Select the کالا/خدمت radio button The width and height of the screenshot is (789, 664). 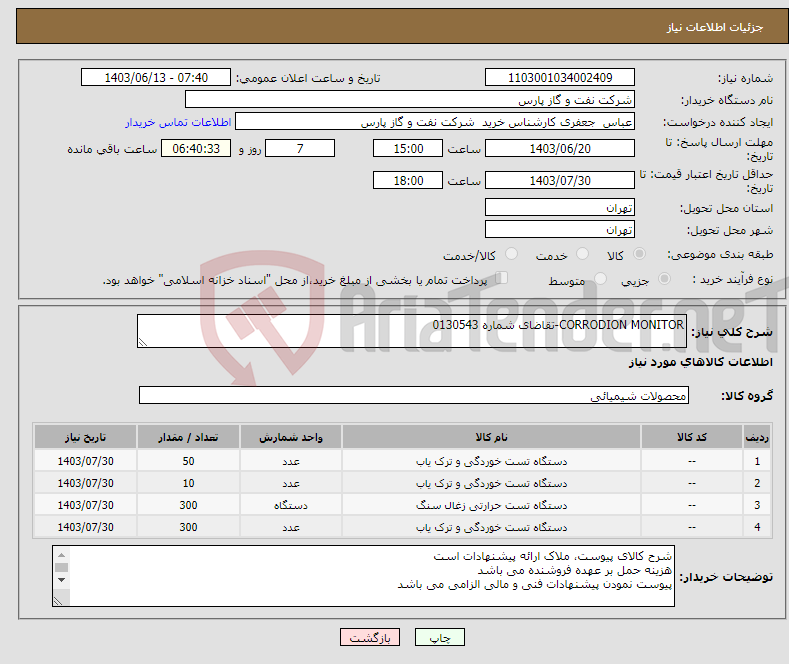511,254
